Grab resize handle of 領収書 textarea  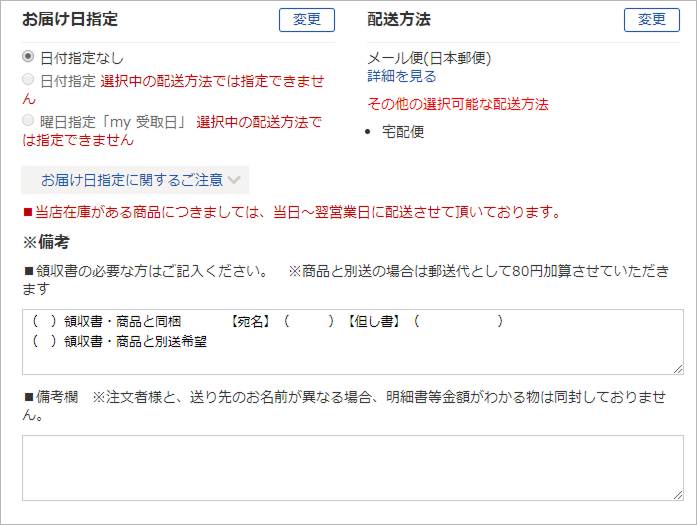click(x=678, y=369)
